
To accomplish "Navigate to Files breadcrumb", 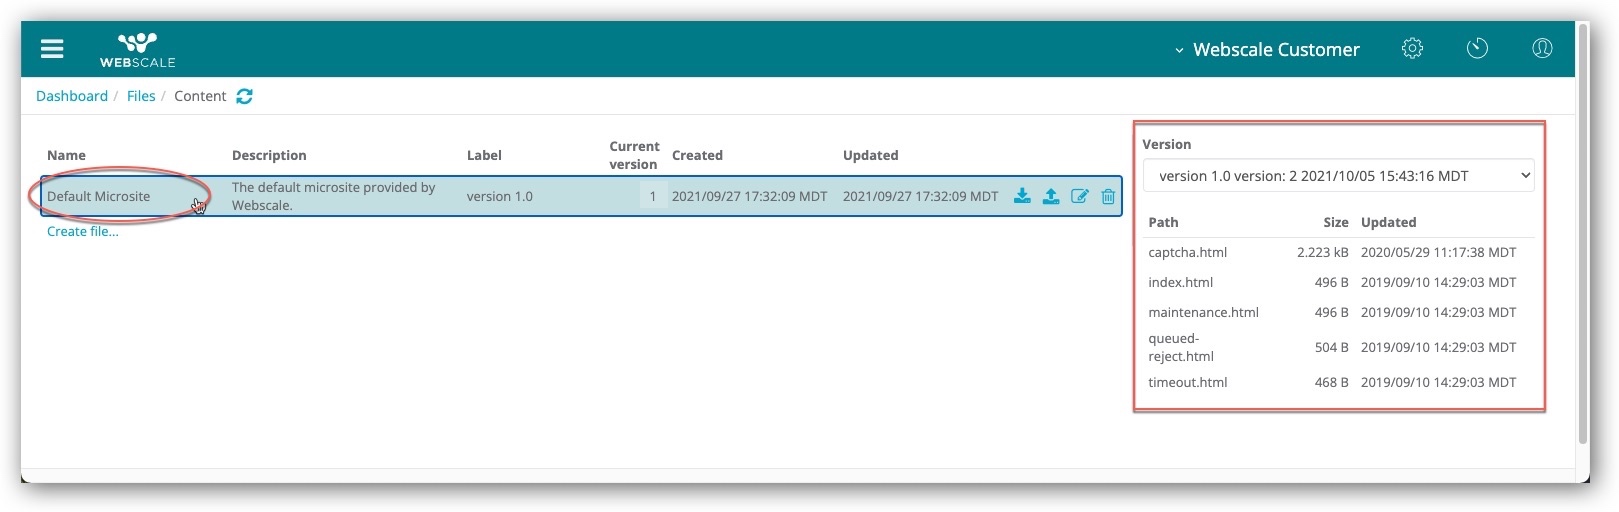I will [x=141, y=96].
